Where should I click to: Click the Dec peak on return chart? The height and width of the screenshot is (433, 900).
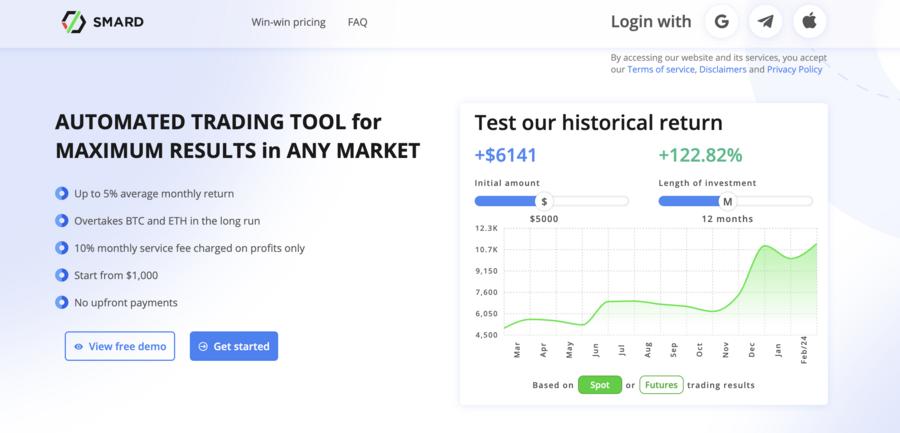pos(765,246)
